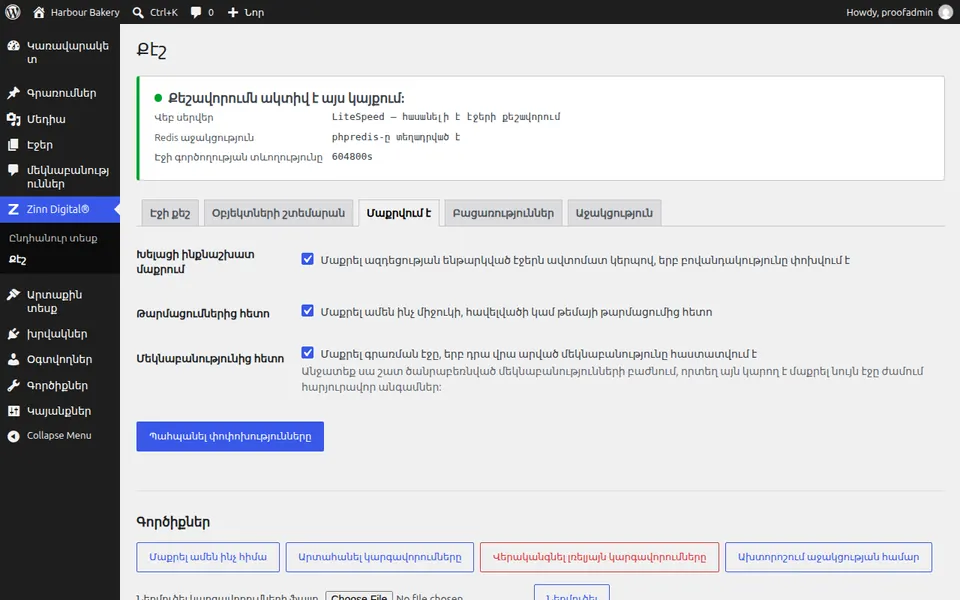Click the Zinn Digital Z logo icon
Screen dimensions: 960x600
pos(13,209)
